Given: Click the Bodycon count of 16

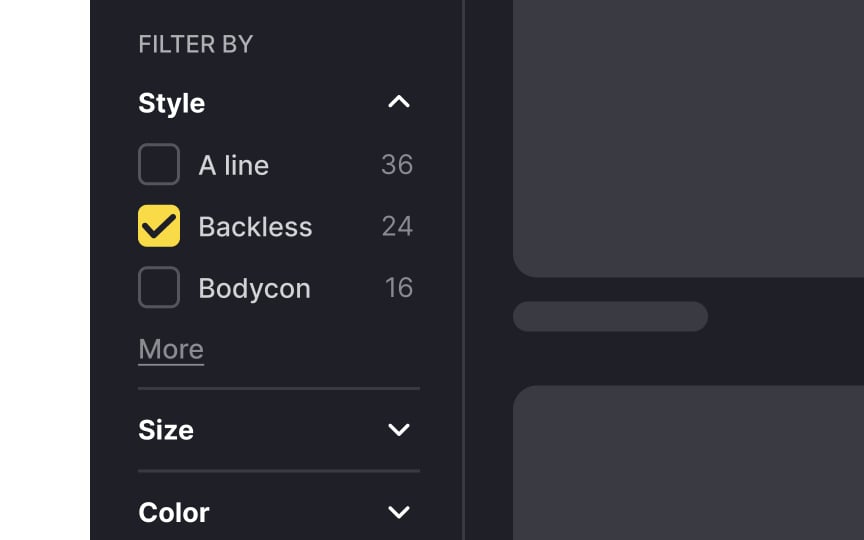Looking at the screenshot, I should click(398, 288).
